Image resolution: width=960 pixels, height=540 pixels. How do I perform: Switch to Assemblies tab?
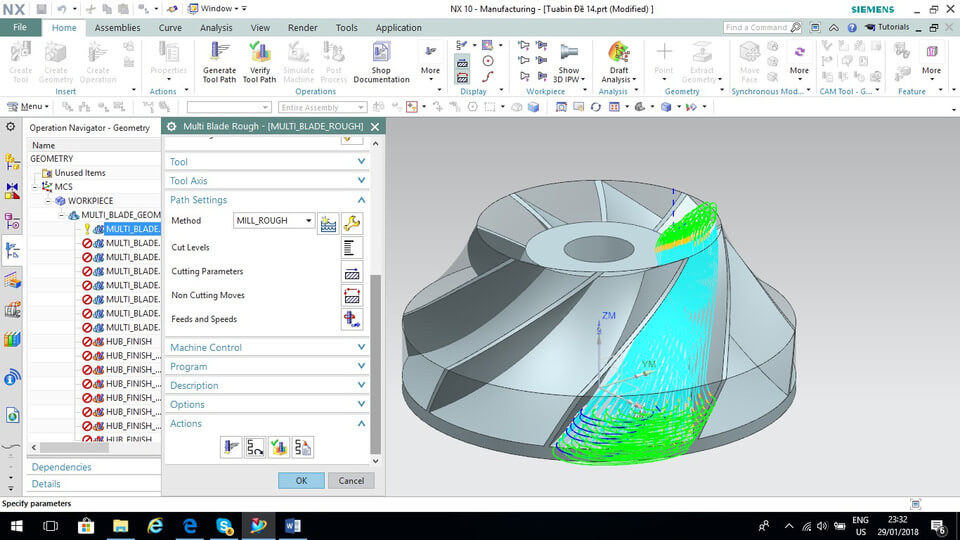117,28
